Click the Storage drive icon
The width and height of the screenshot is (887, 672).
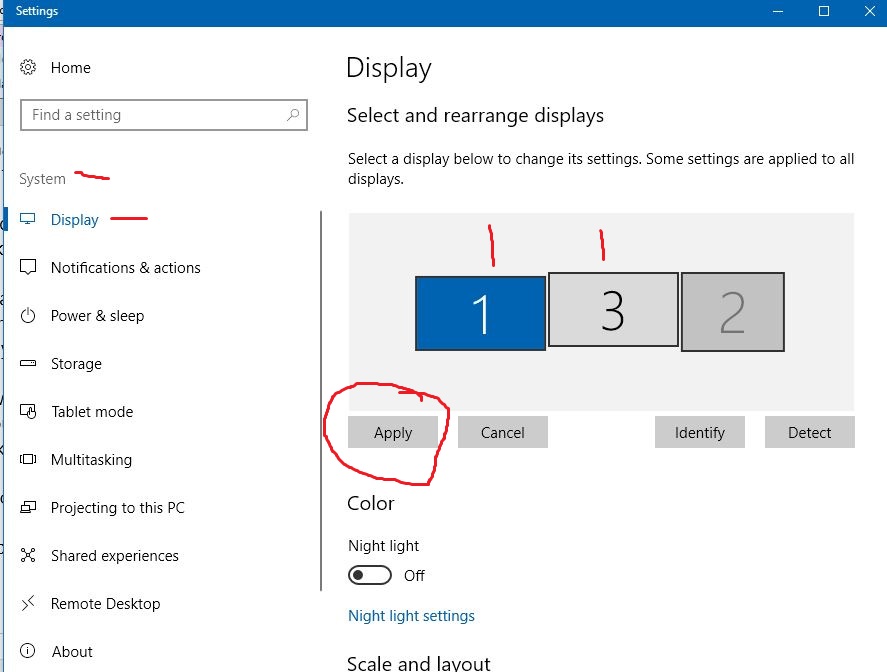28,363
